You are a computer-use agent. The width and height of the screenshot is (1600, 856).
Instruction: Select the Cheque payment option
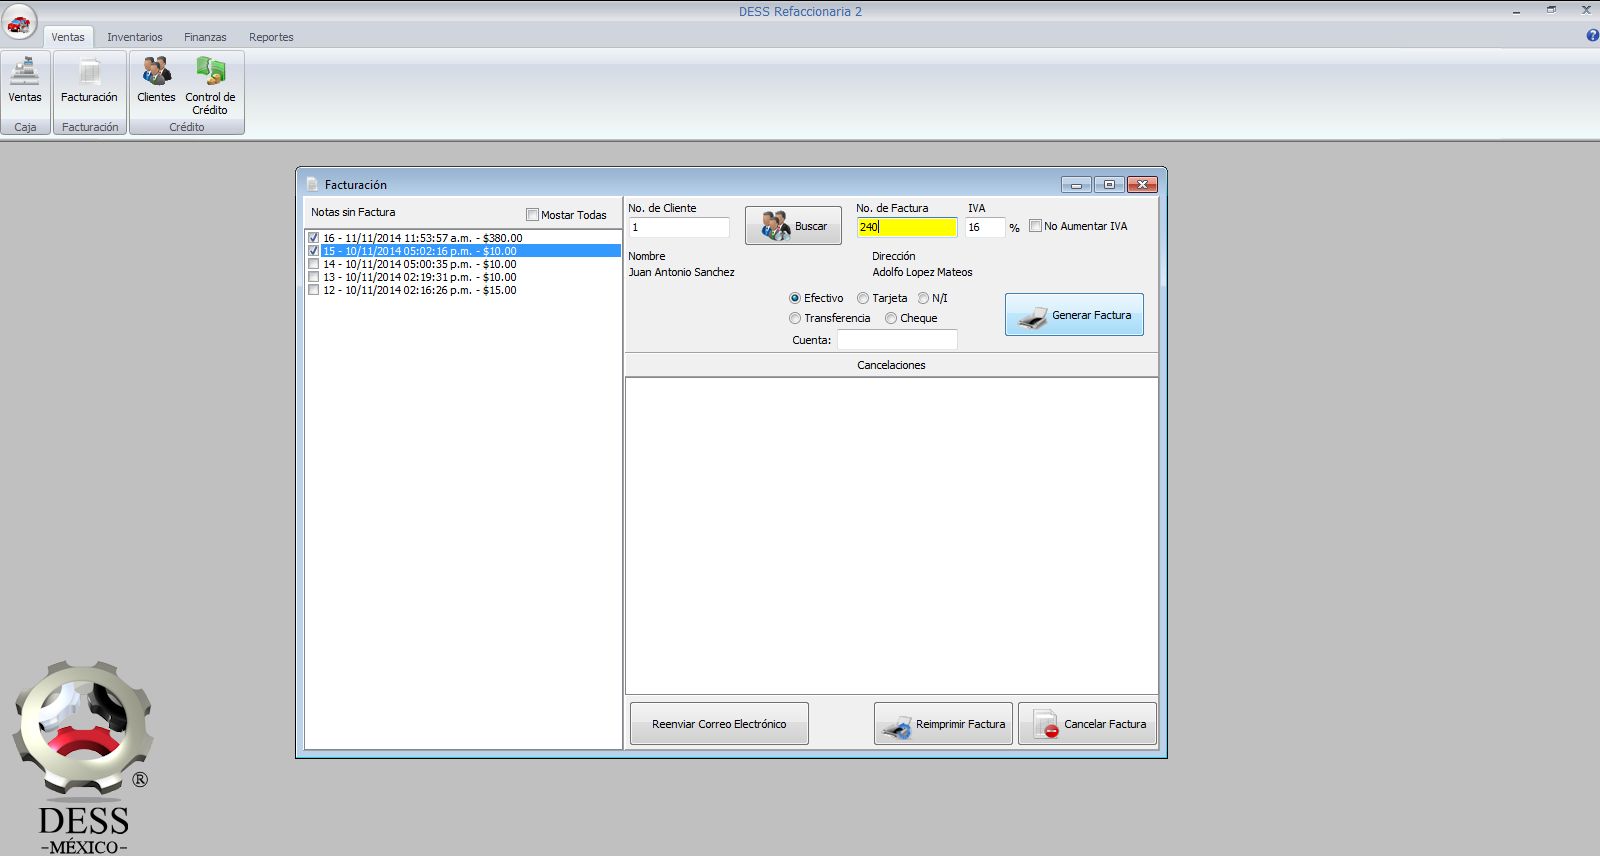click(x=891, y=318)
